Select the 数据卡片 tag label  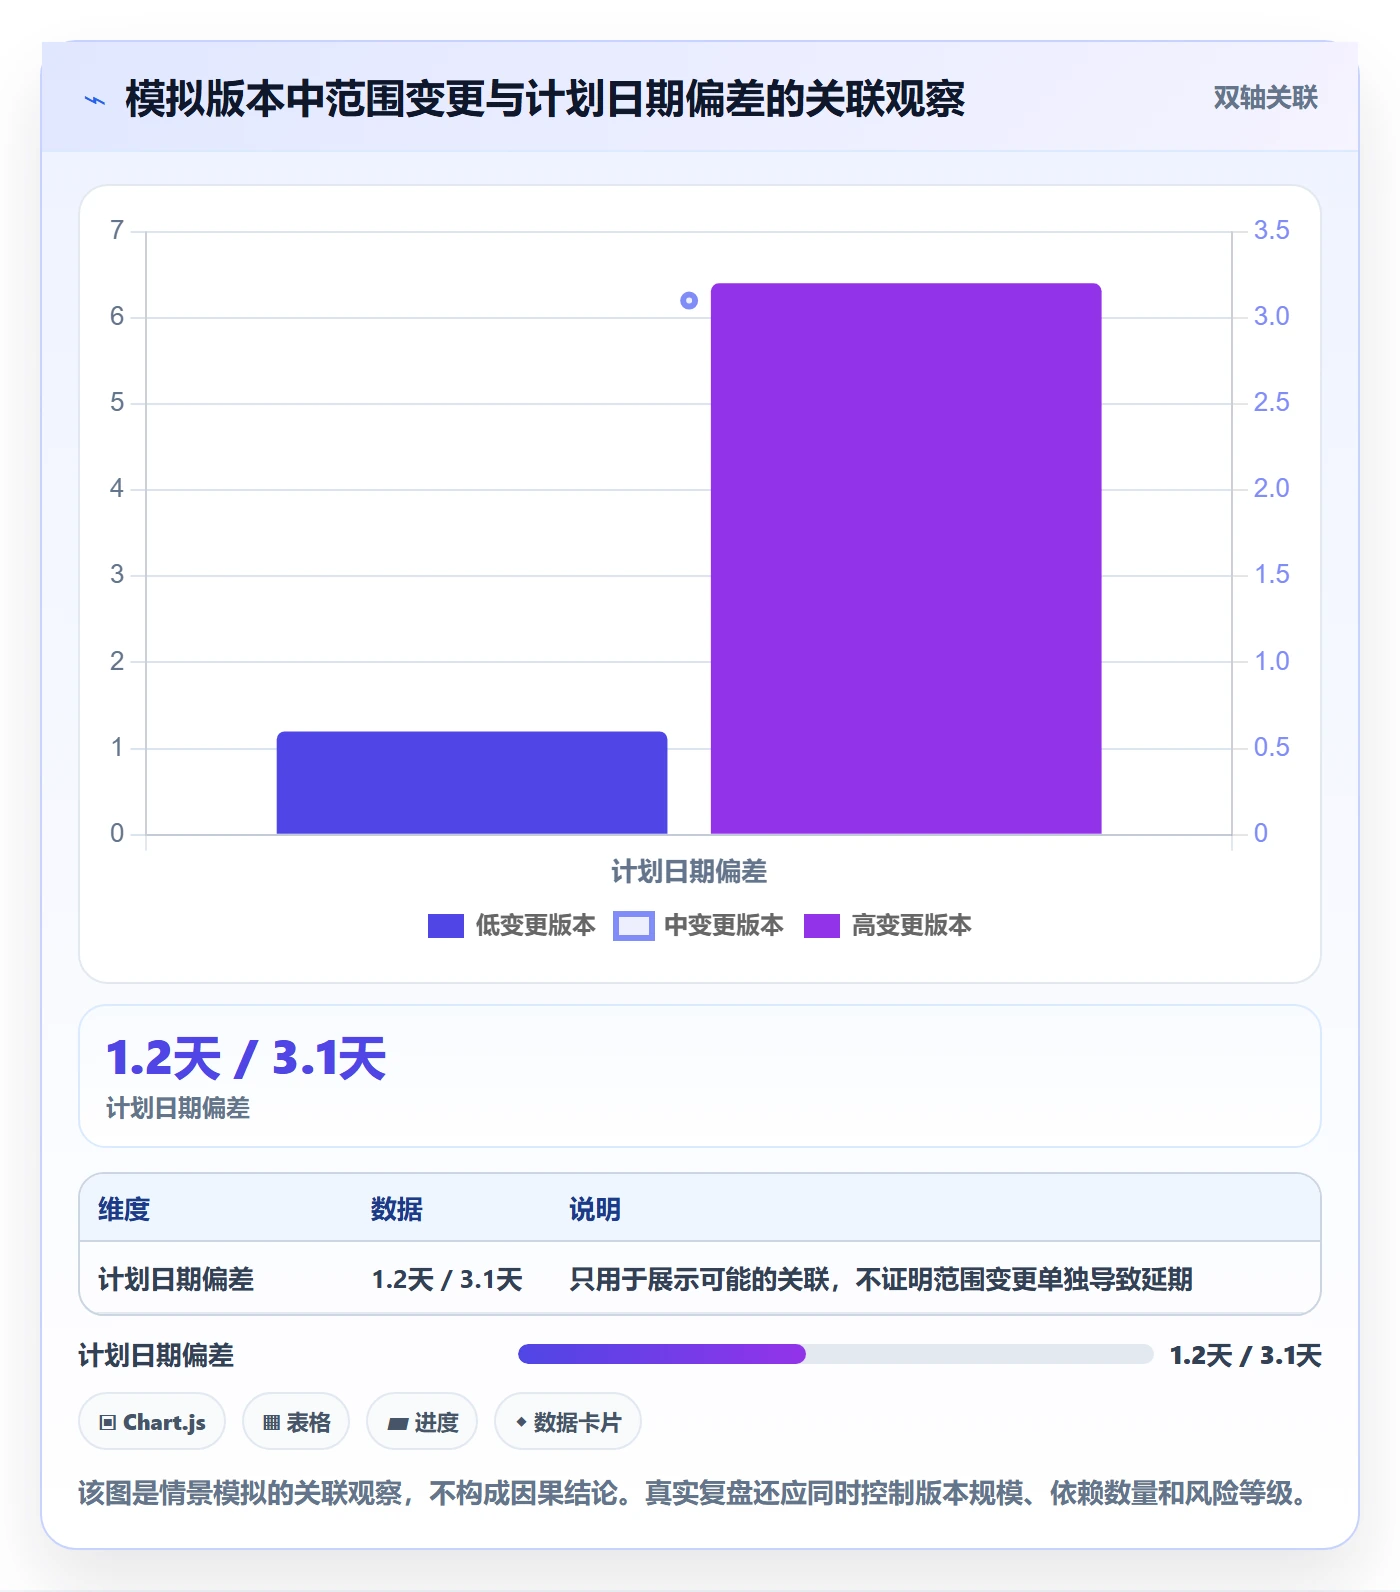click(578, 1422)
